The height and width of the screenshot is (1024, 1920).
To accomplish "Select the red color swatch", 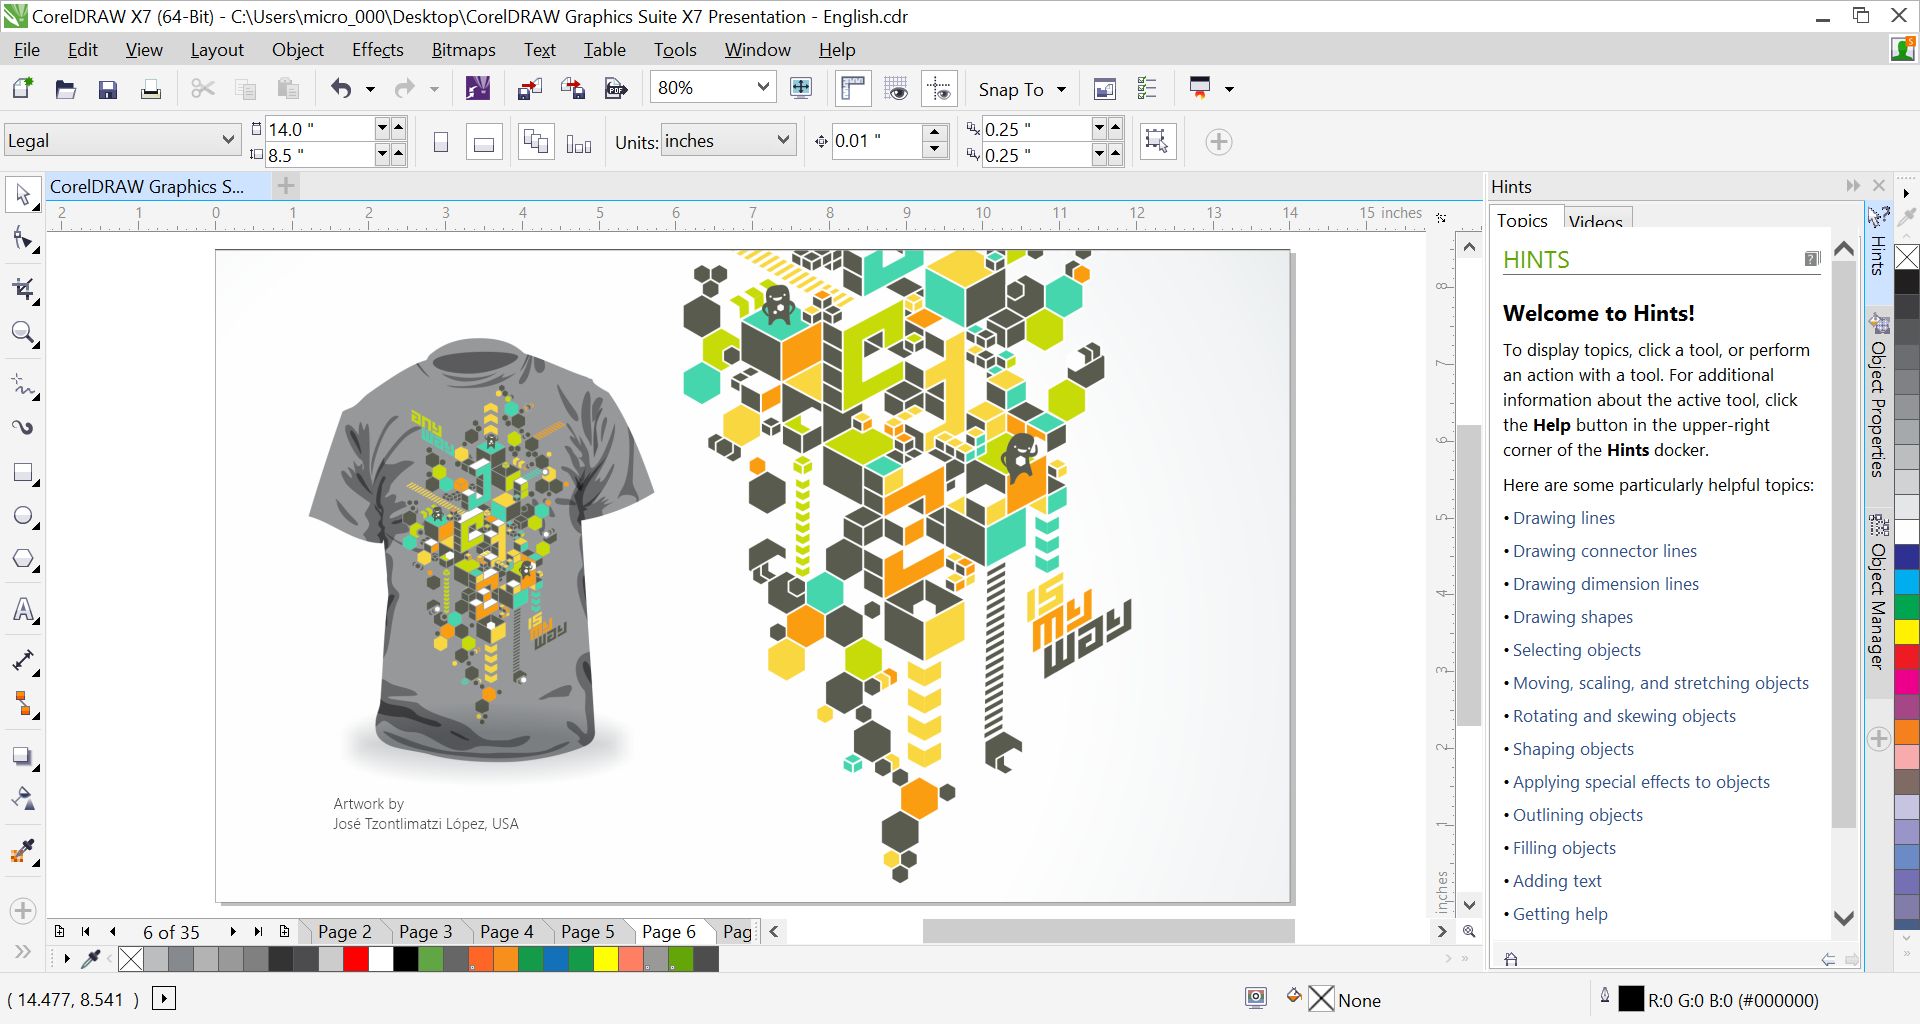I will 355,958.
